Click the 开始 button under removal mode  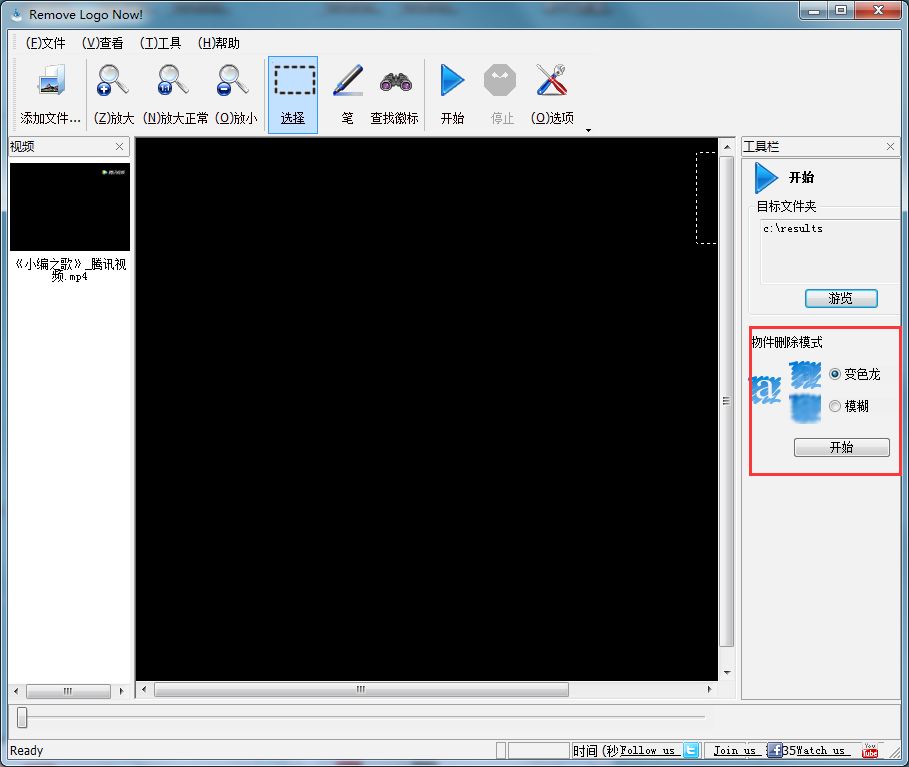point(842,447)
